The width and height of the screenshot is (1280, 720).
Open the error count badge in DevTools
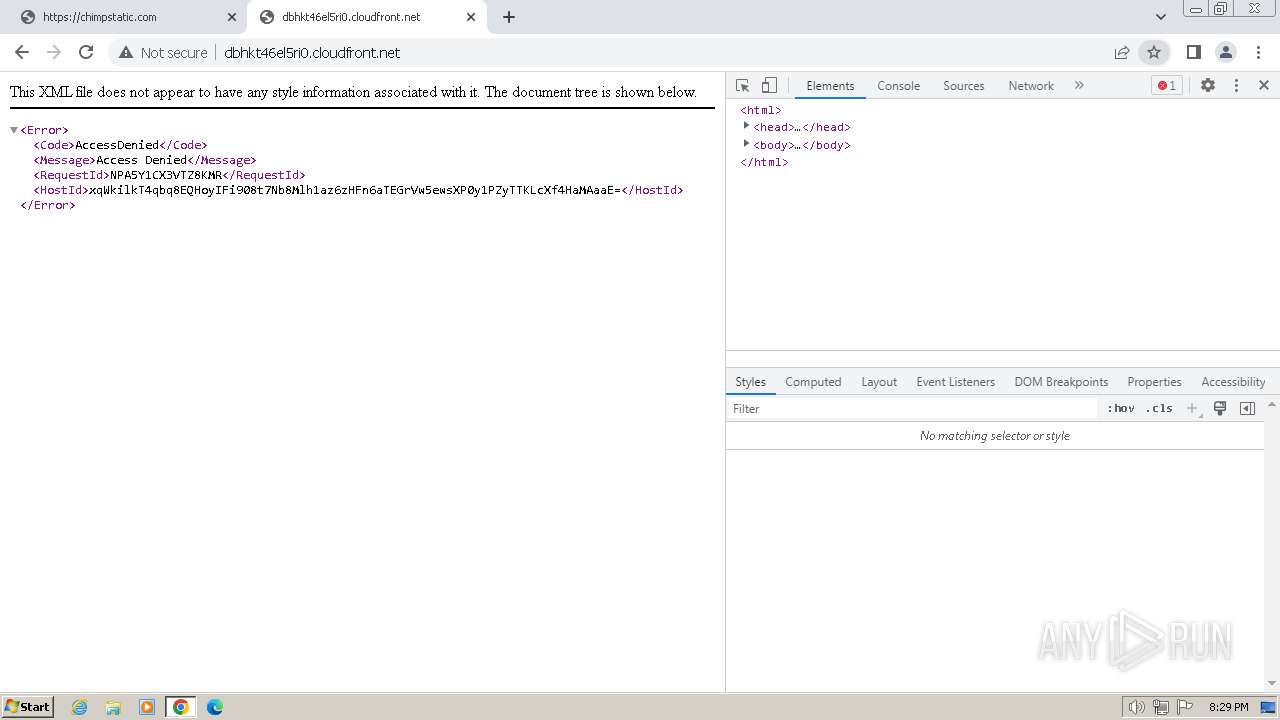coord(1166,86)
